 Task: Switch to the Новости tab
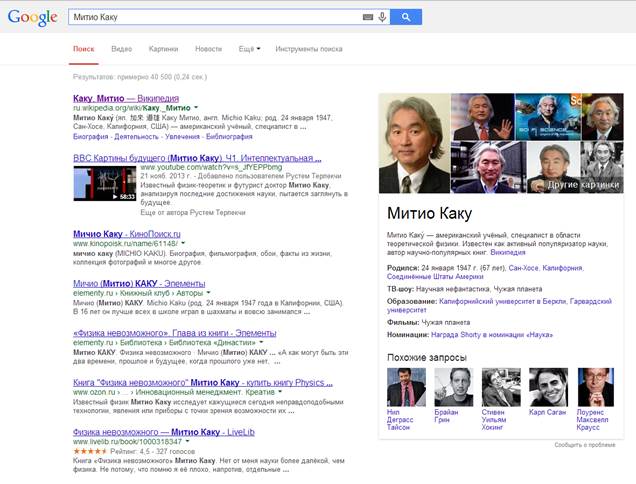(x=208, y=49)
